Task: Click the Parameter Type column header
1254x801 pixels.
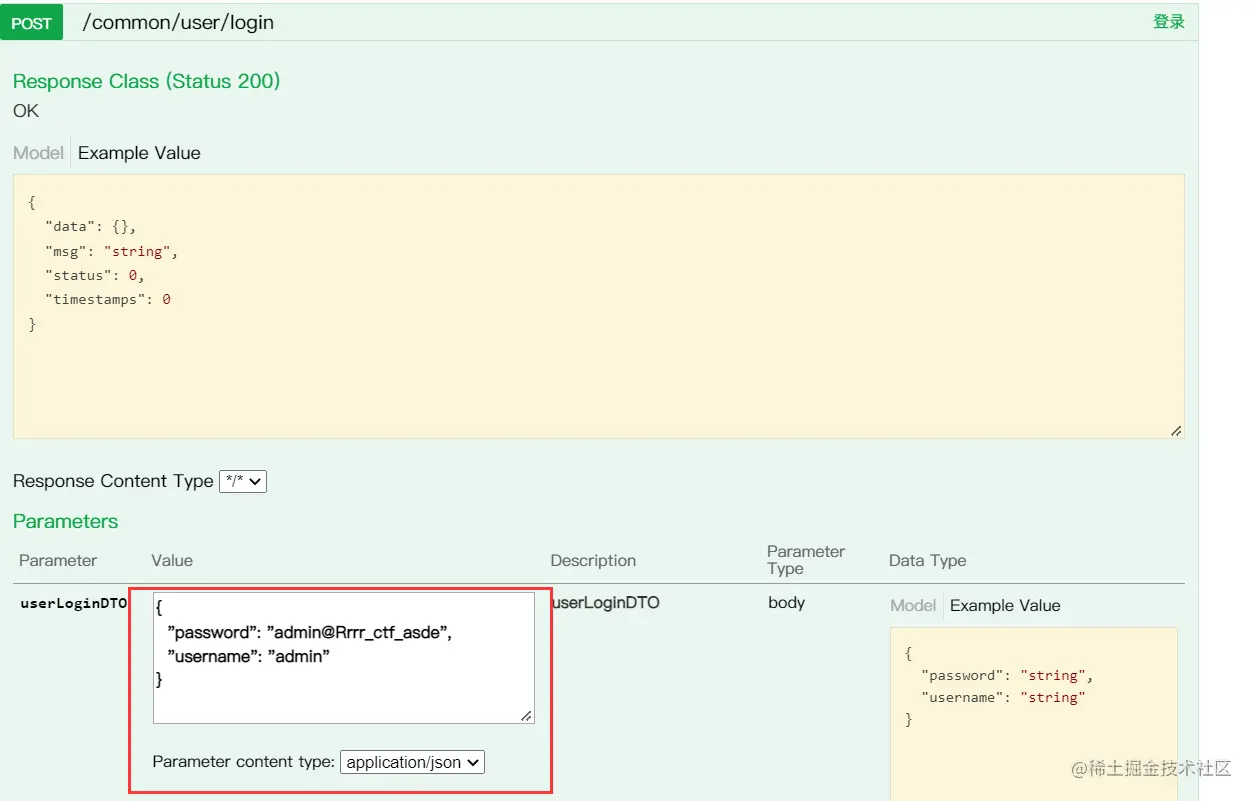Action: pyautogui.click(x=806, y=560)
